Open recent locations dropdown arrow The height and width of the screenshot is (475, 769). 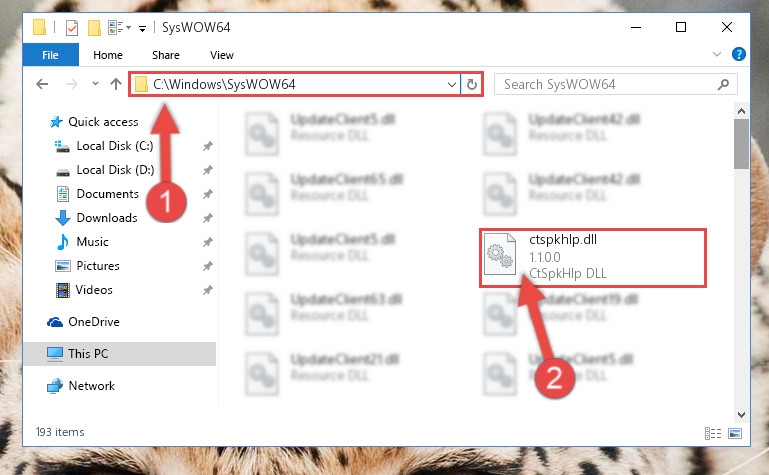click(95, 84)
